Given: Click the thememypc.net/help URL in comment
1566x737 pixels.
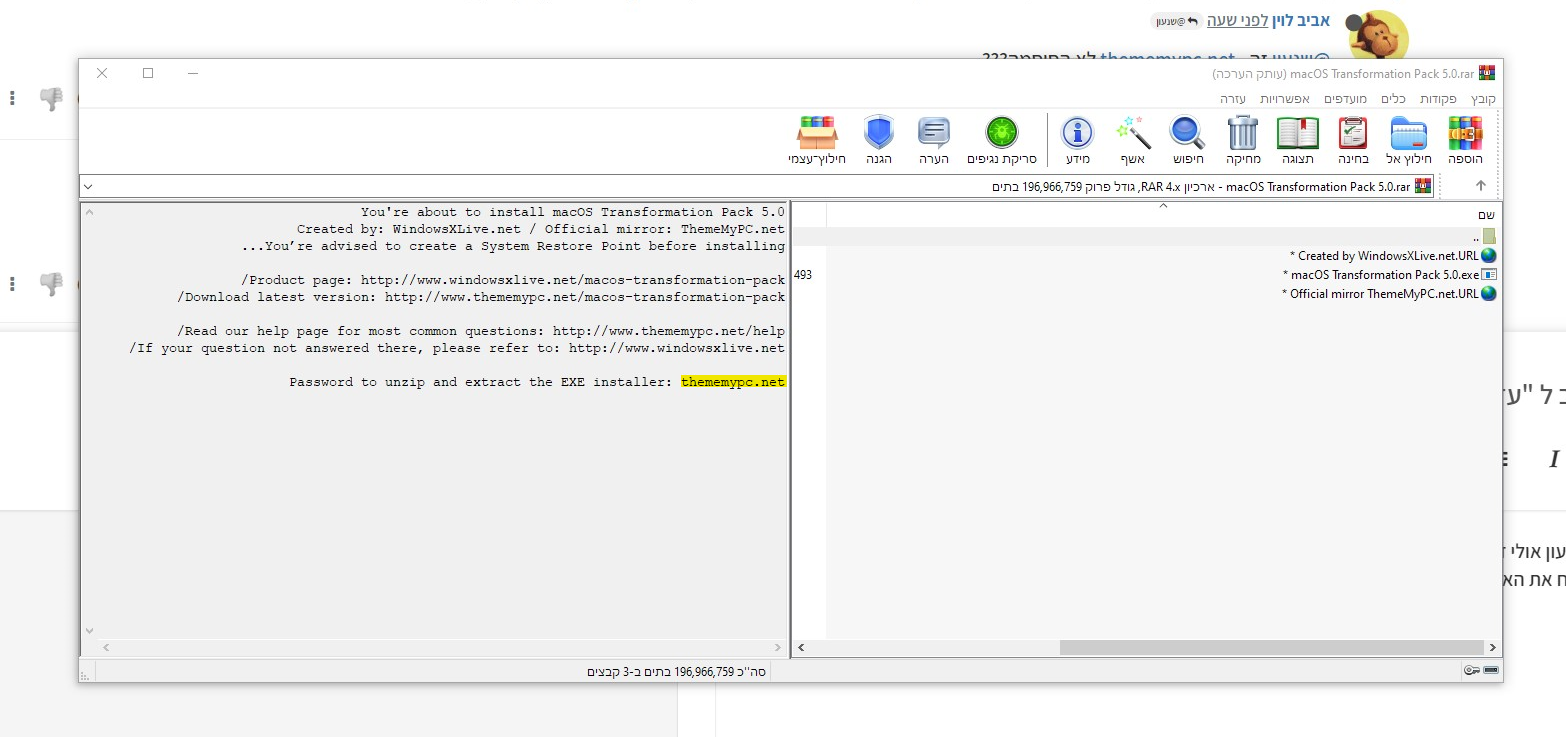Looking at the screenshot, I should (669, 331).
